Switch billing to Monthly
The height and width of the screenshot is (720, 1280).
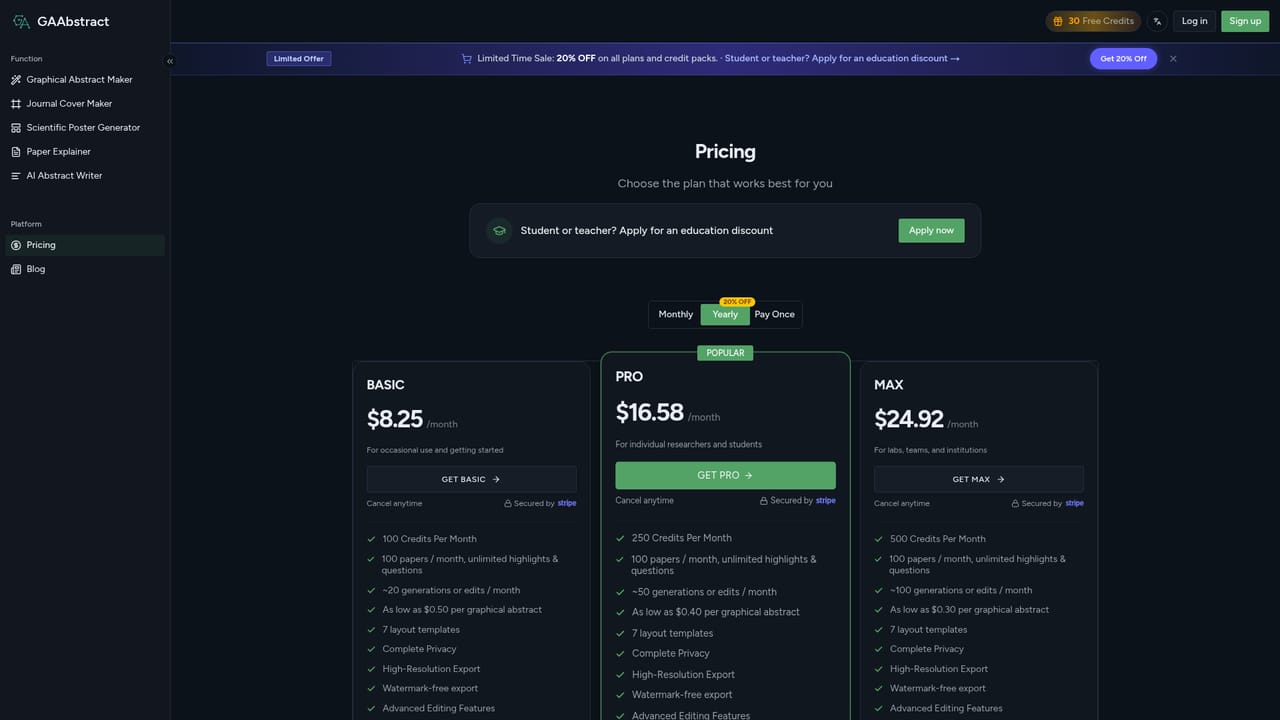[x=676, y=315]
